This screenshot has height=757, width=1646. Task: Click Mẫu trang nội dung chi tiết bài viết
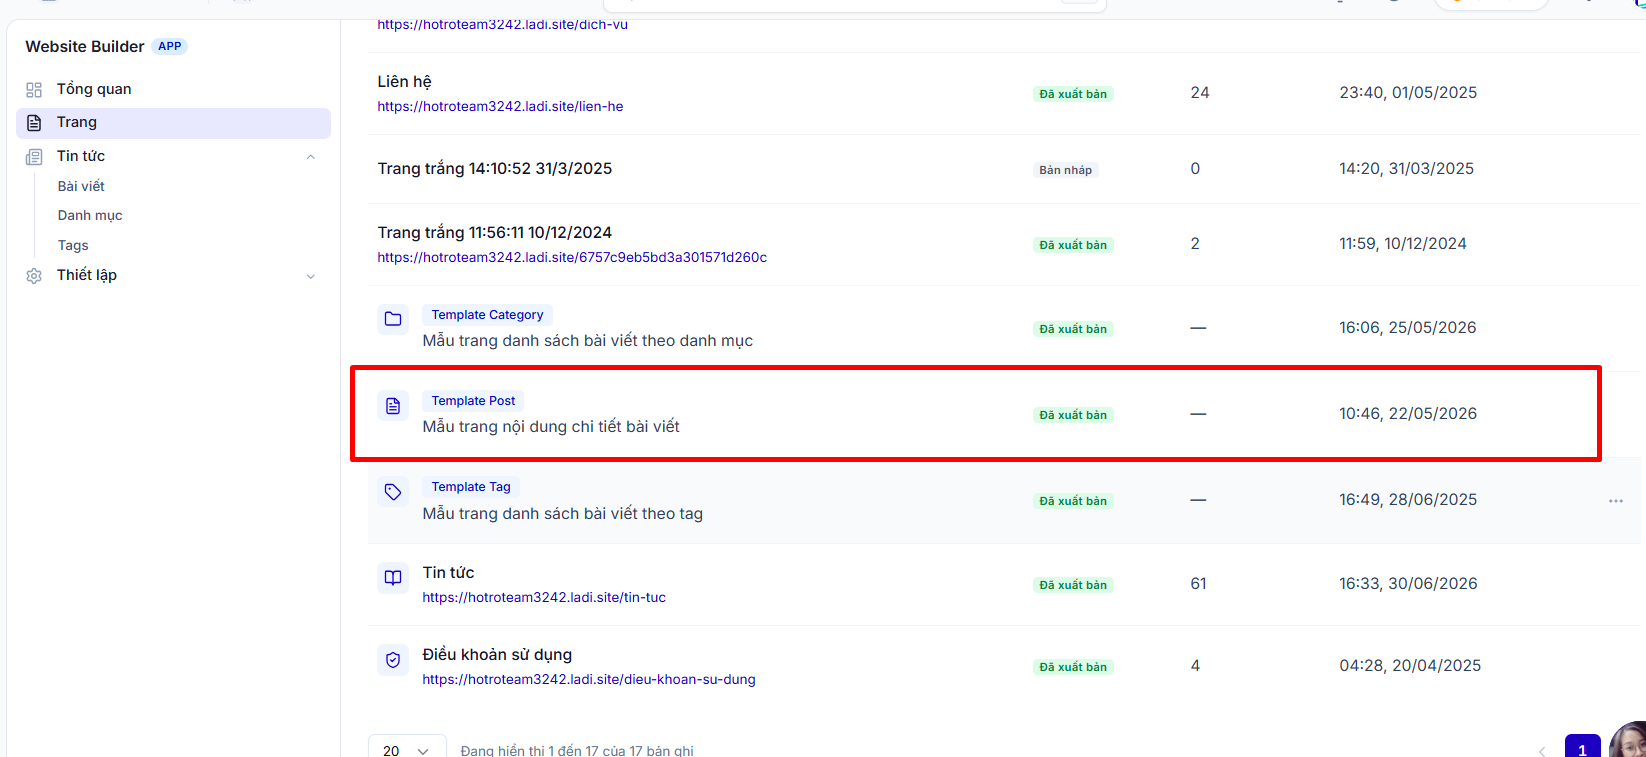[x=551, y=426]
